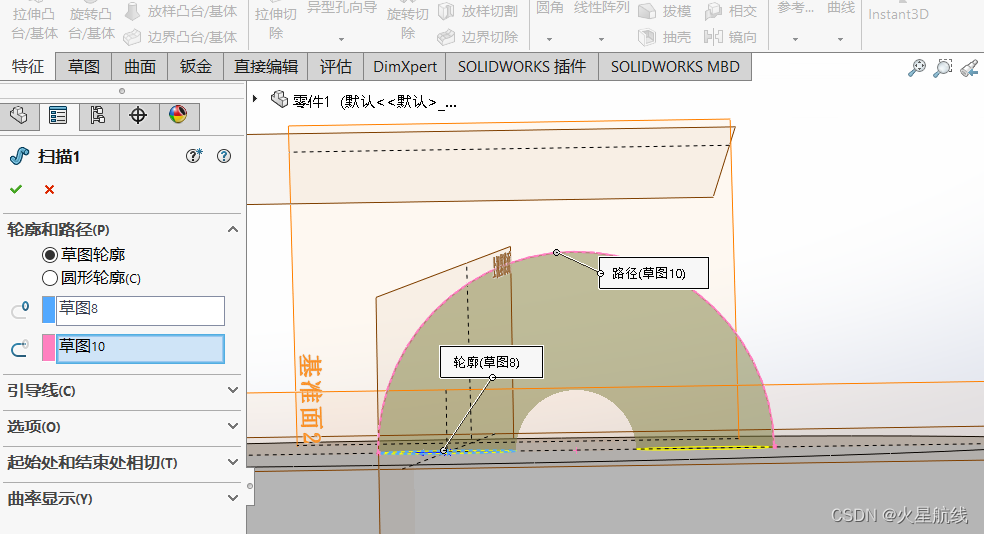Expand the 起始处和结束处相切(T) section

tap(233, 462)
